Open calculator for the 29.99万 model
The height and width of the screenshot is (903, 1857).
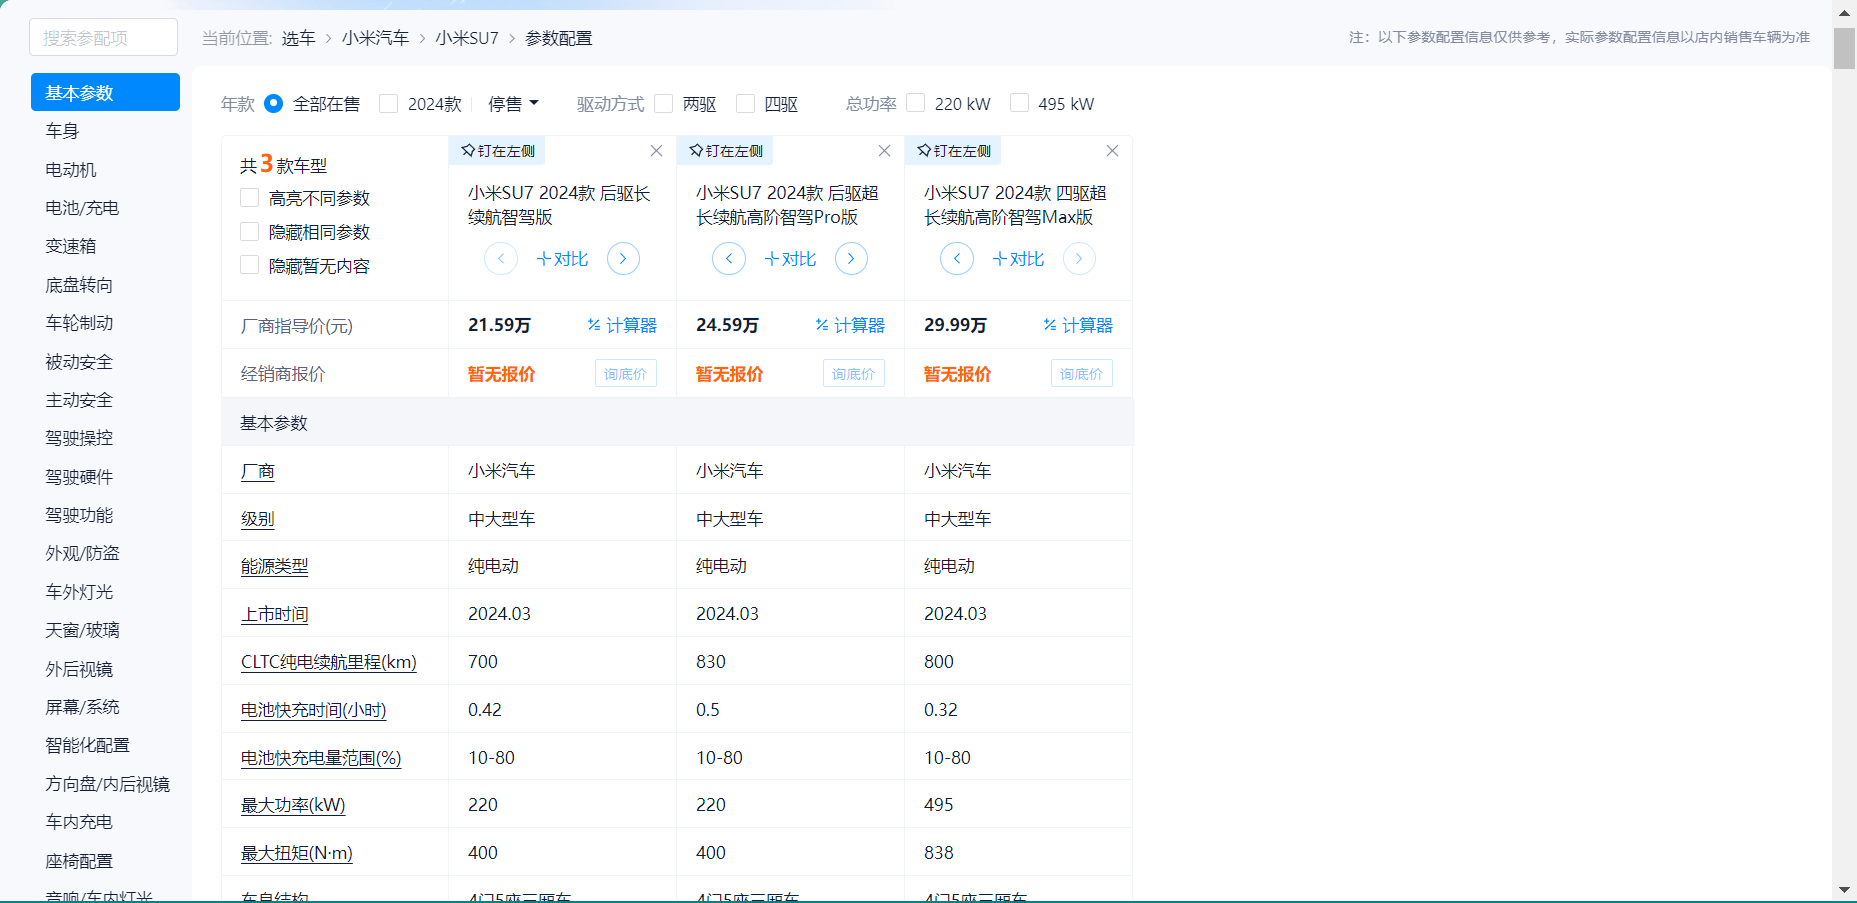pos(1078,326)
